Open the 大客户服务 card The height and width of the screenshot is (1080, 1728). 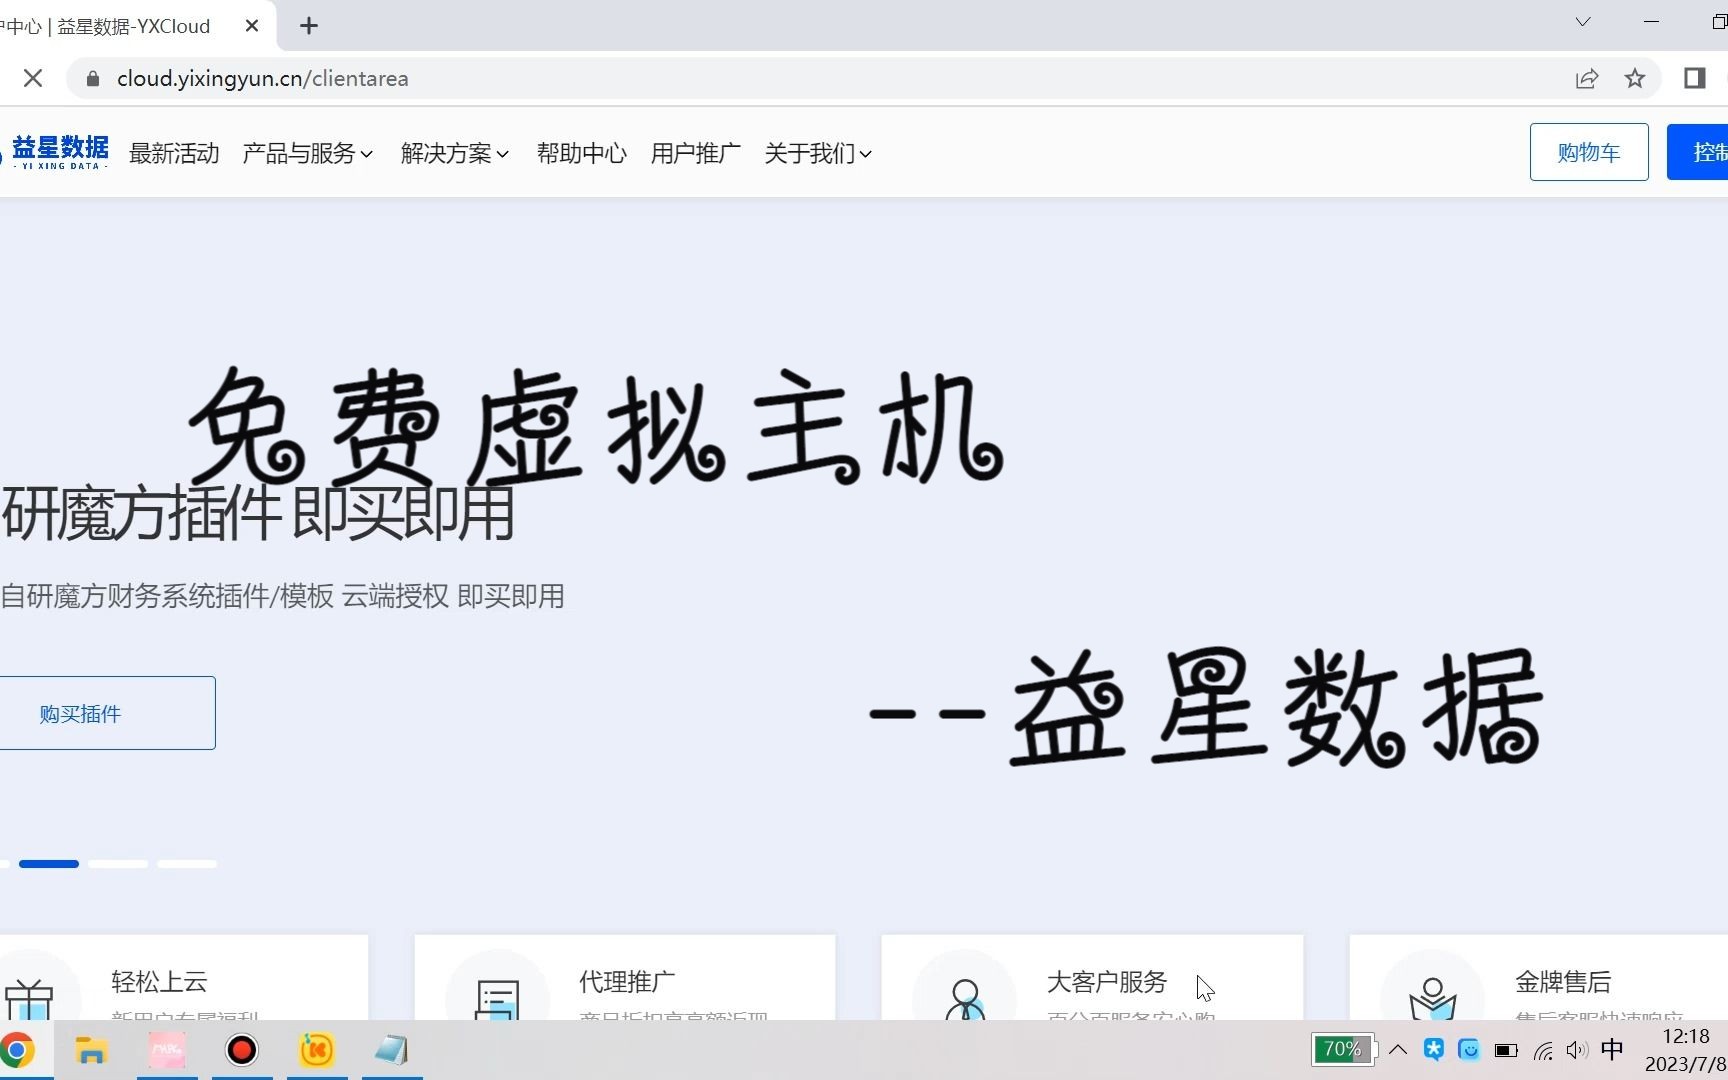tap(1092, 978)
